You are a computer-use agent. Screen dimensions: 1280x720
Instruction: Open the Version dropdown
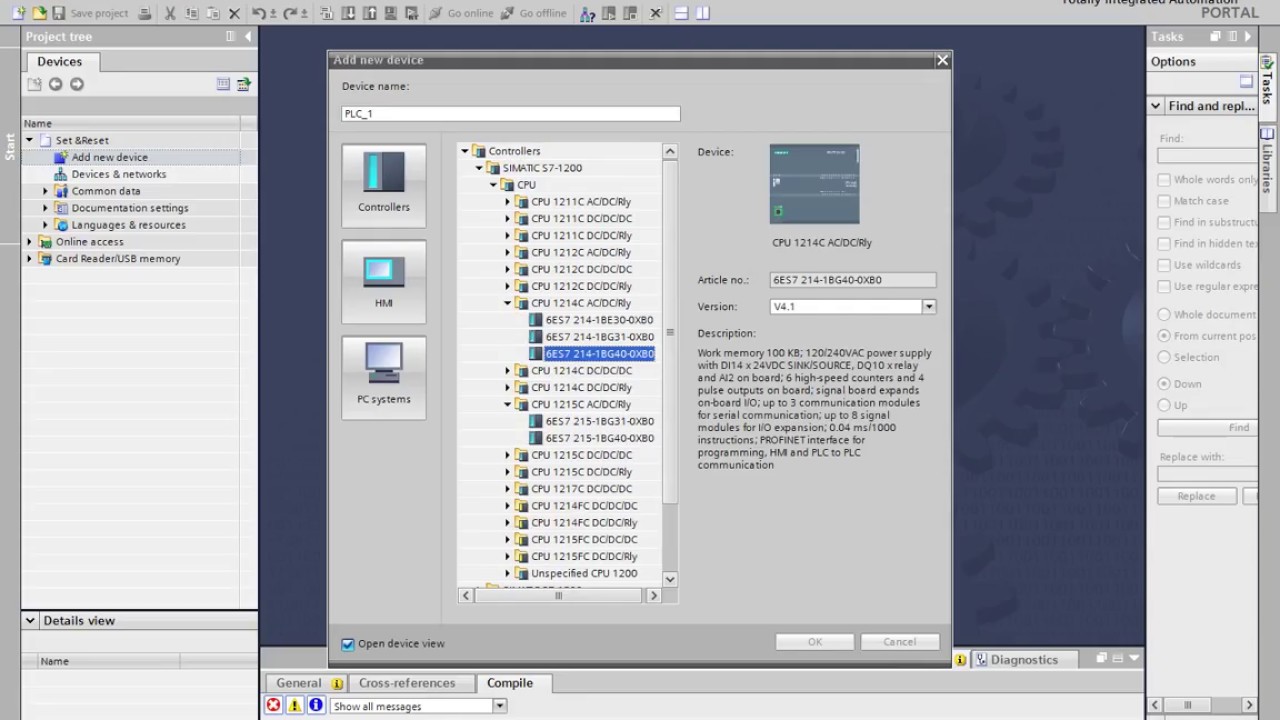(x=929, y=307)
